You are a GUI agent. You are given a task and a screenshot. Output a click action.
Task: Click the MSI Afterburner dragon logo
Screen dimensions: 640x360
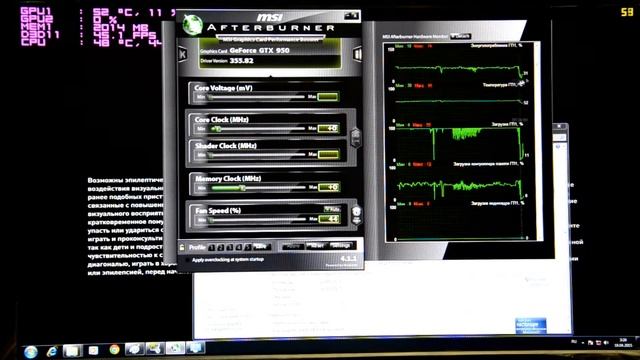(x=192, y=25)
